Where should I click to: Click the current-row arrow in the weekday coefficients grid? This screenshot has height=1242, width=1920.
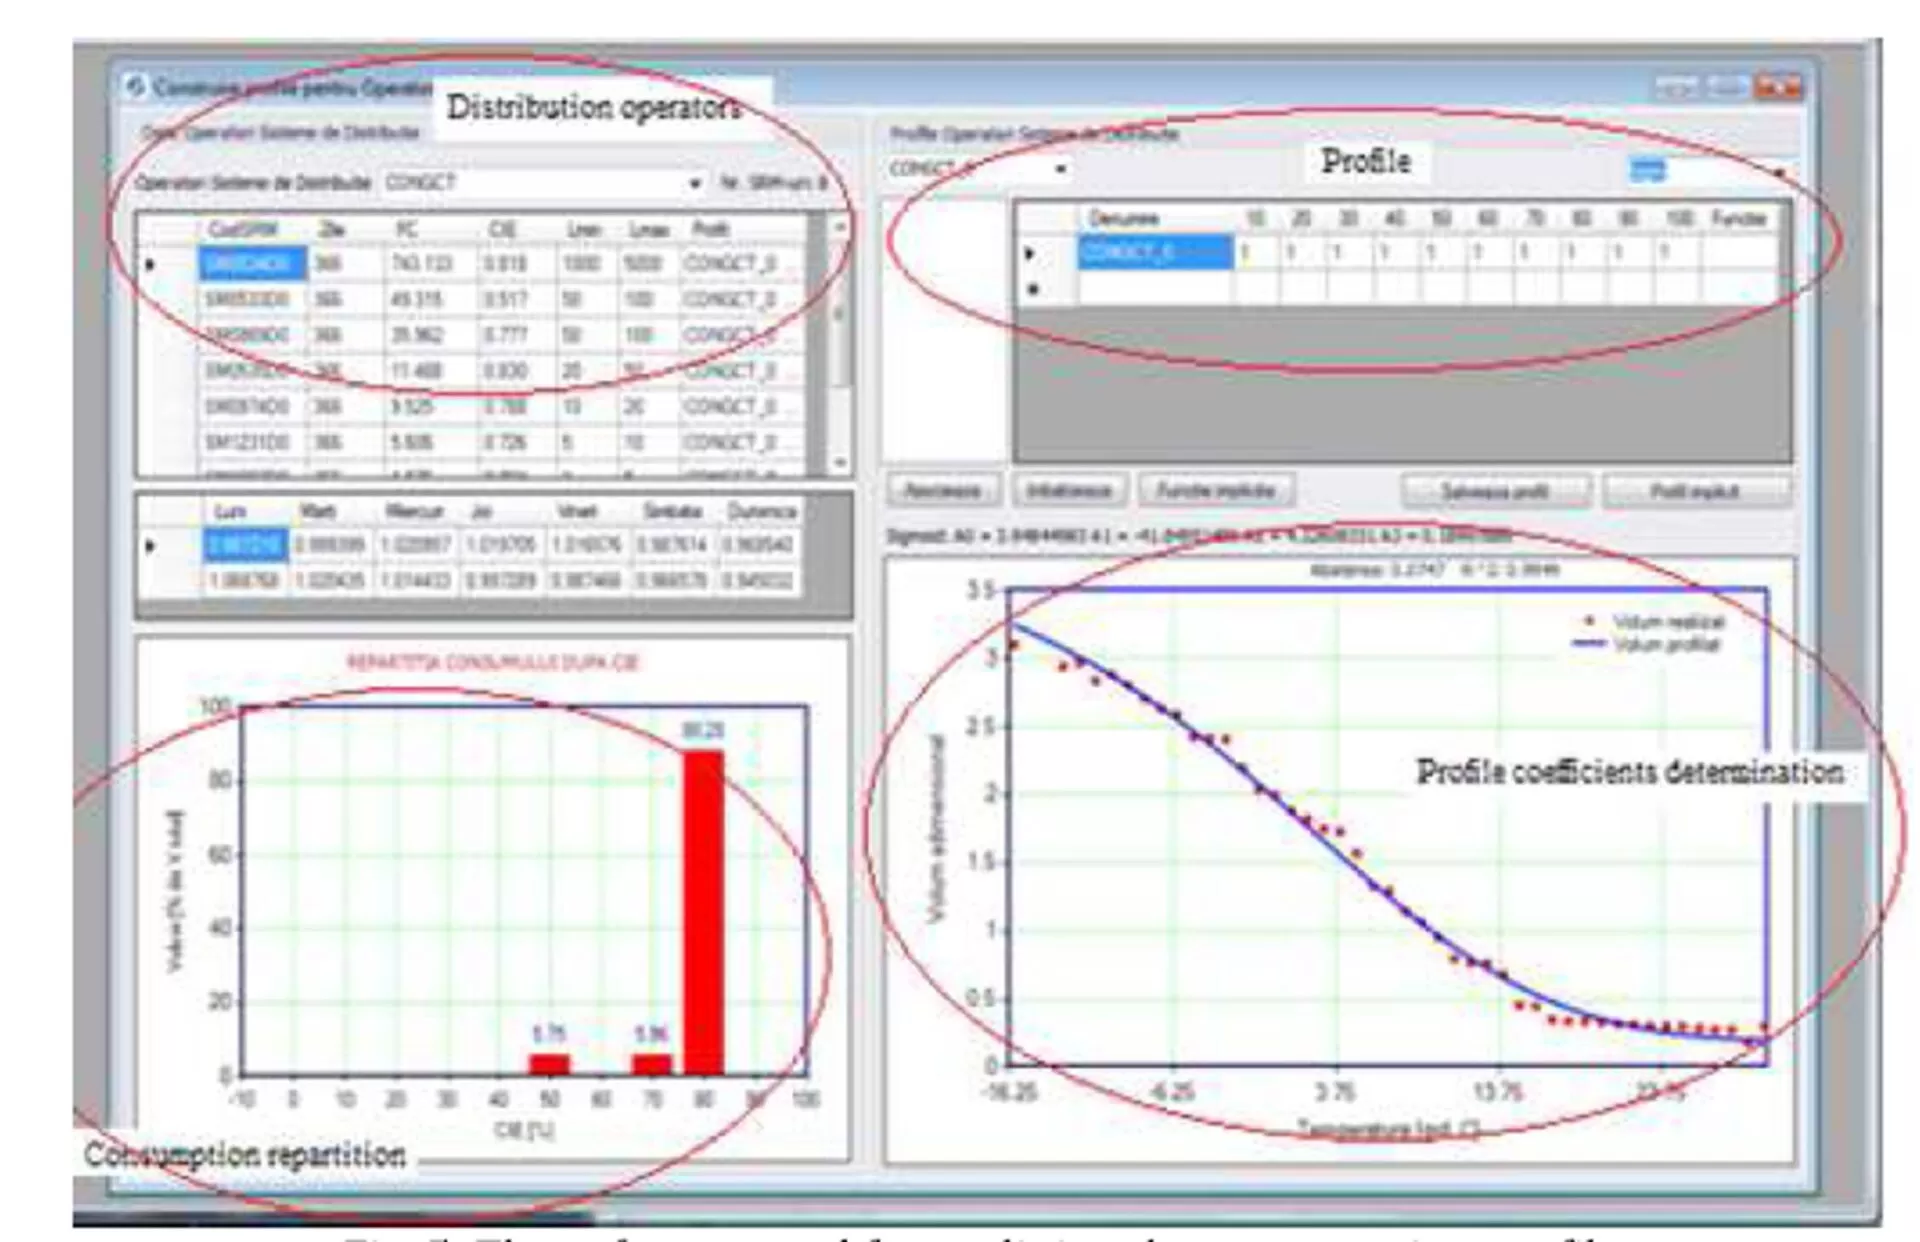151,545
